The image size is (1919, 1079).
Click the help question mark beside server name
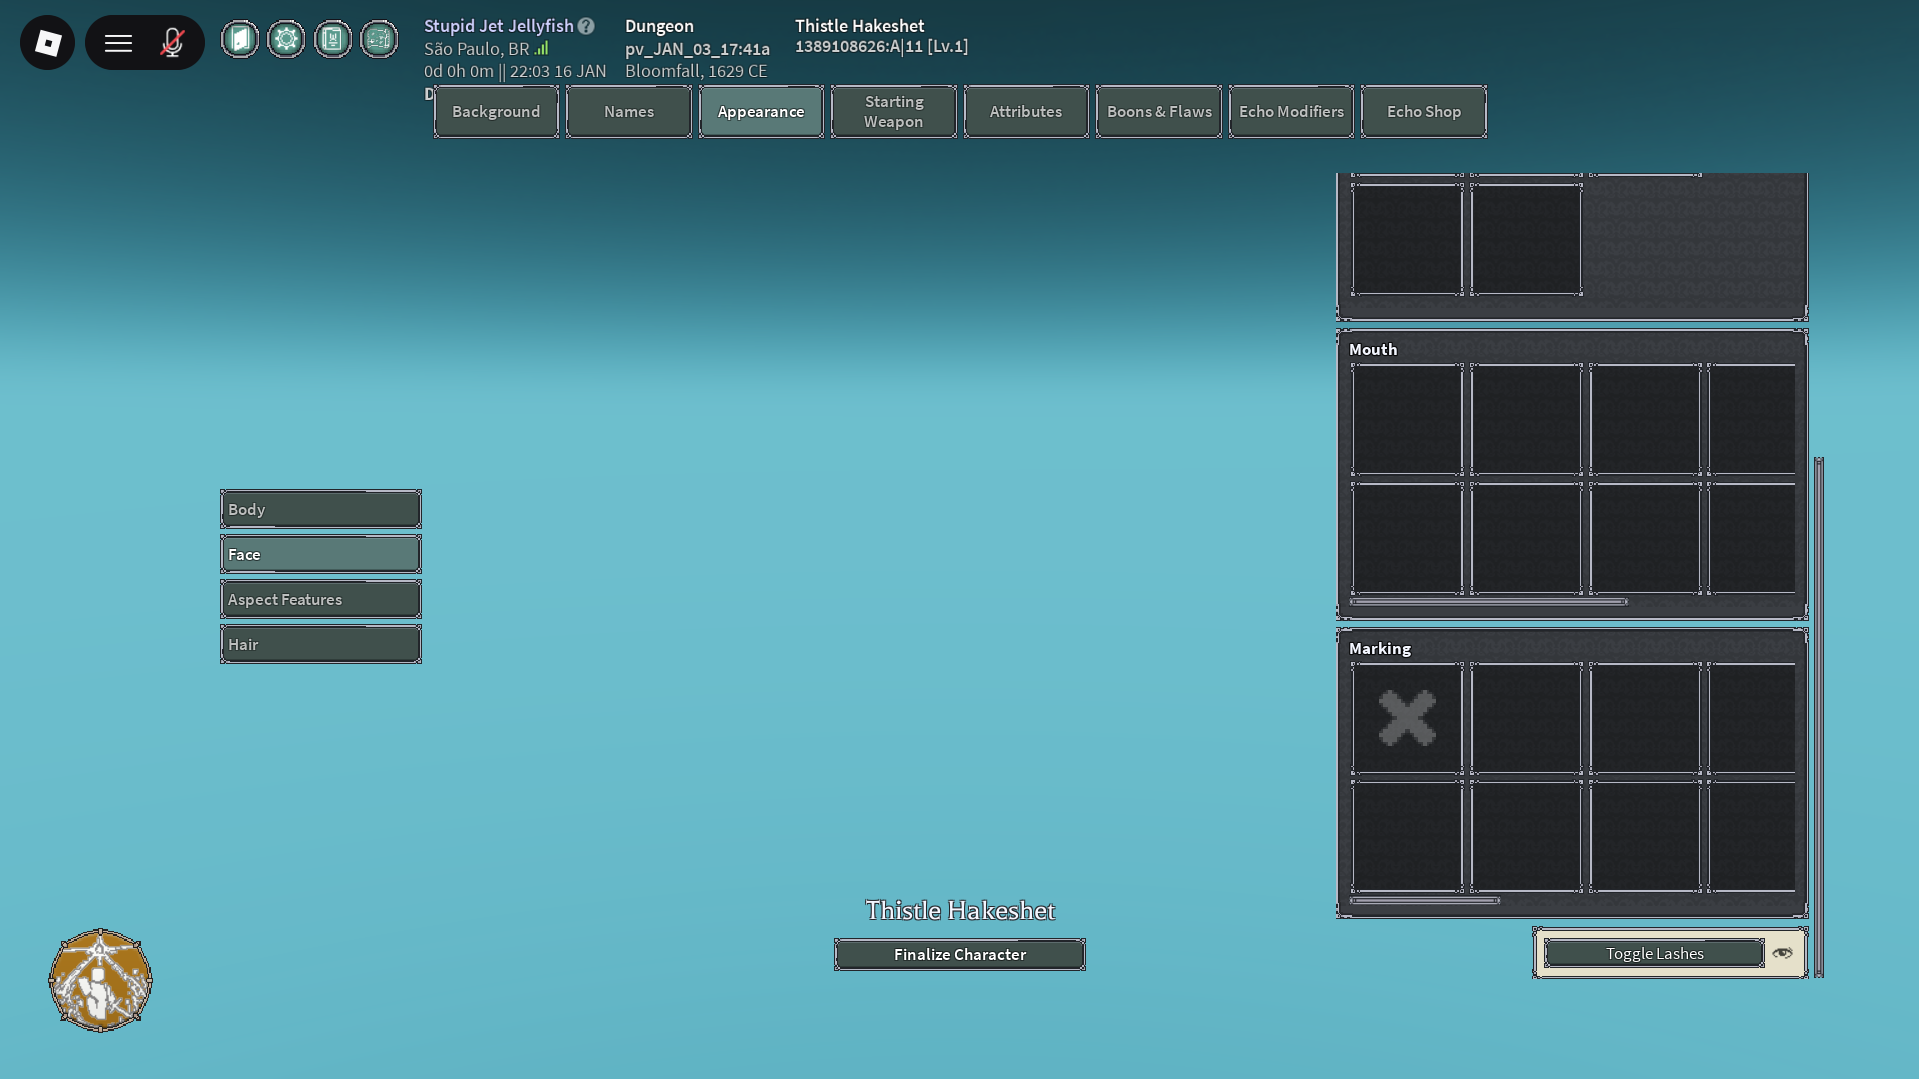586,26
